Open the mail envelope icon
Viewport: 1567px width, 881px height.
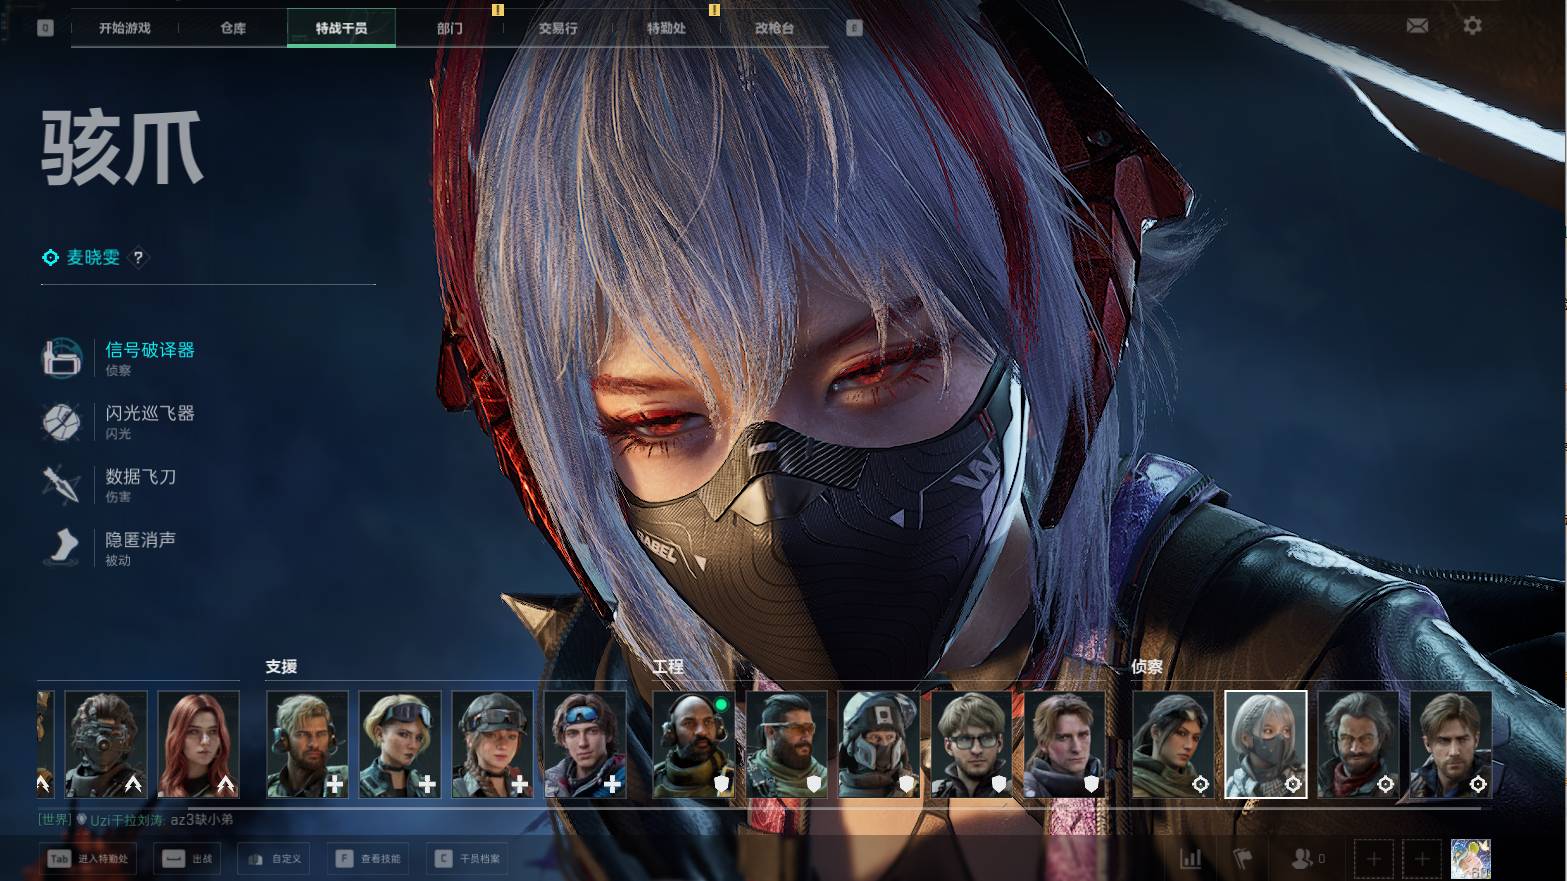click(1417, 26)
